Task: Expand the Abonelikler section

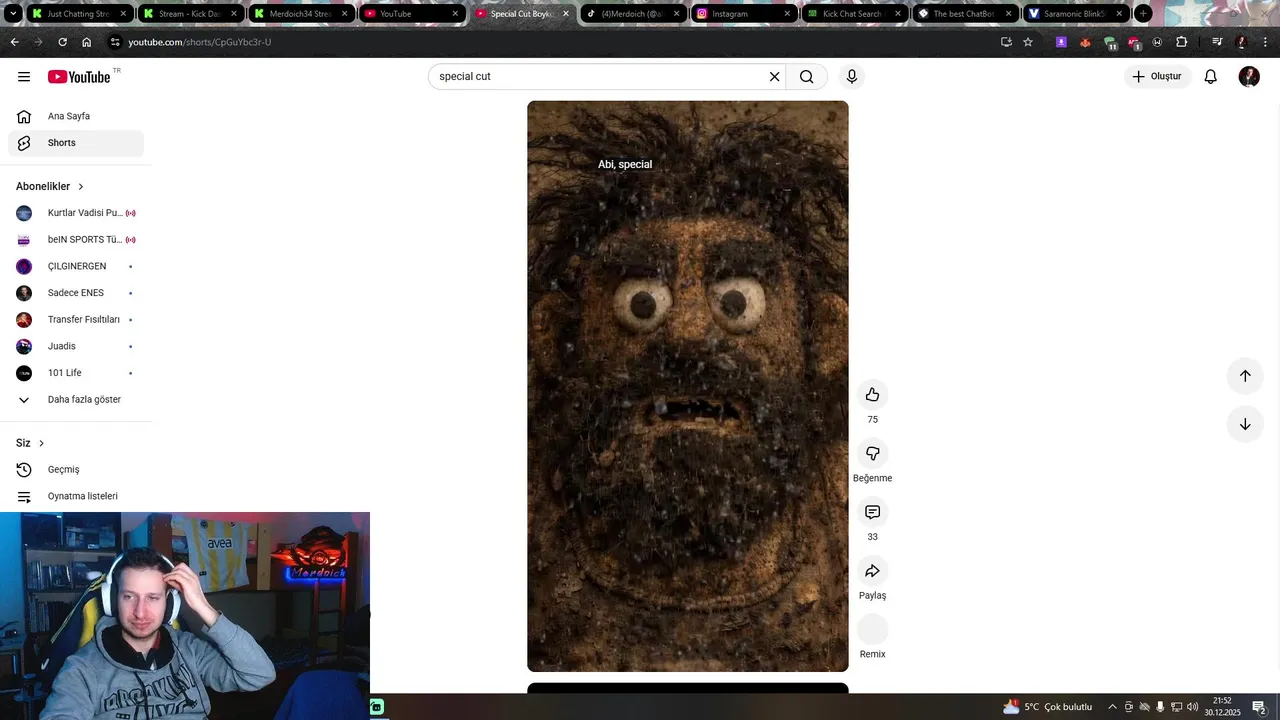Action: click(50, 187)
